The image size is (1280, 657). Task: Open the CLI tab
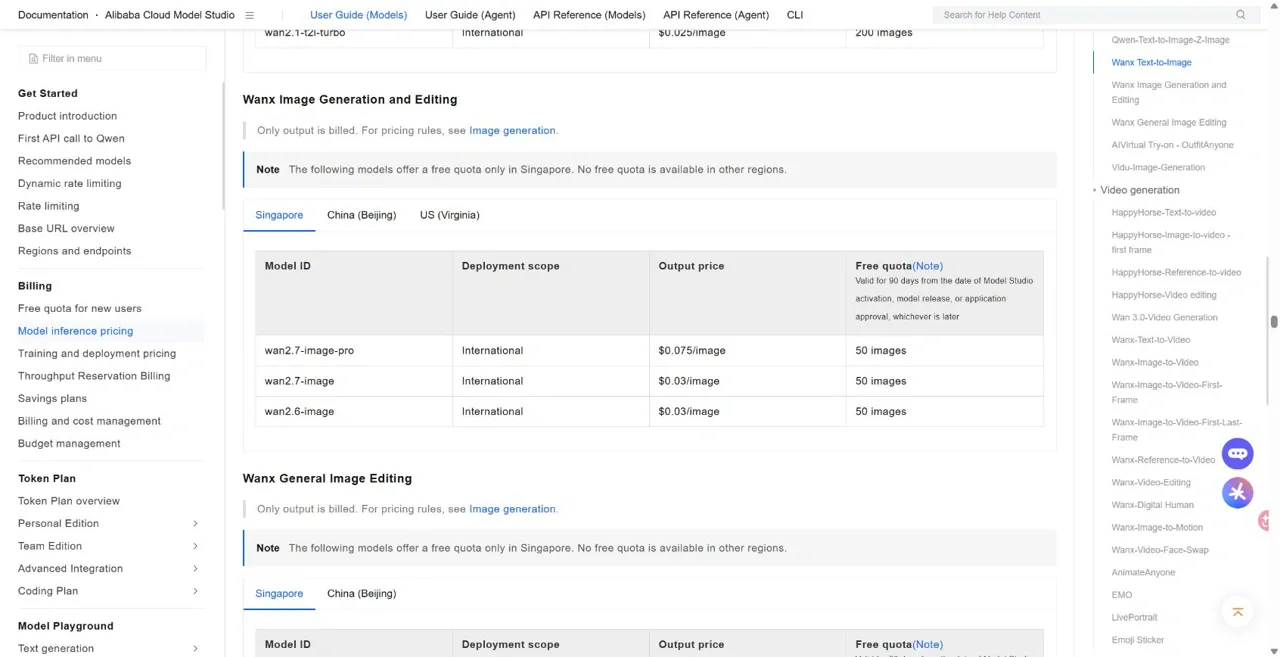pos(795,15)
